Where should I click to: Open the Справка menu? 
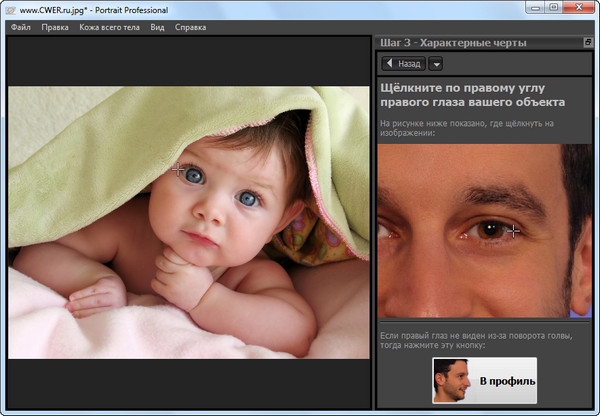coord(190,27)
